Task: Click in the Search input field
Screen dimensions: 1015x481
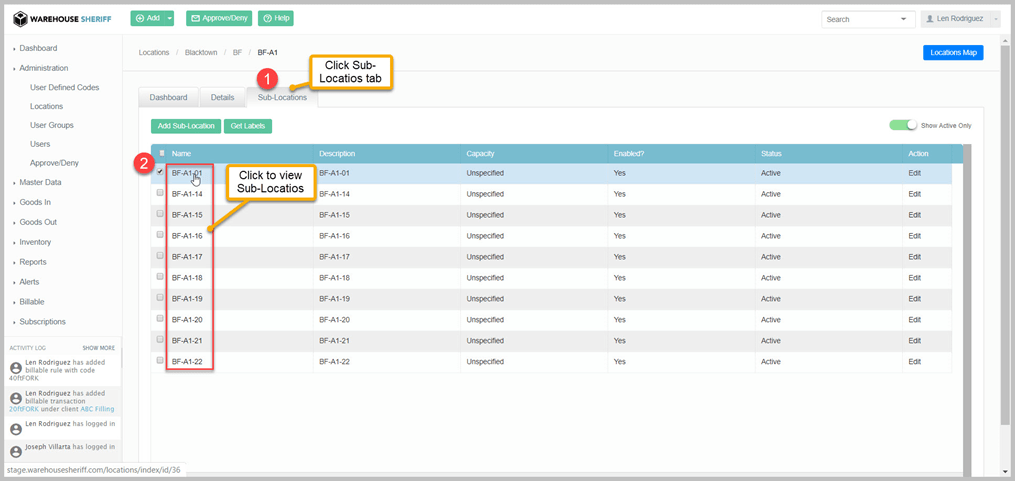Action: (x=858, y=19)
